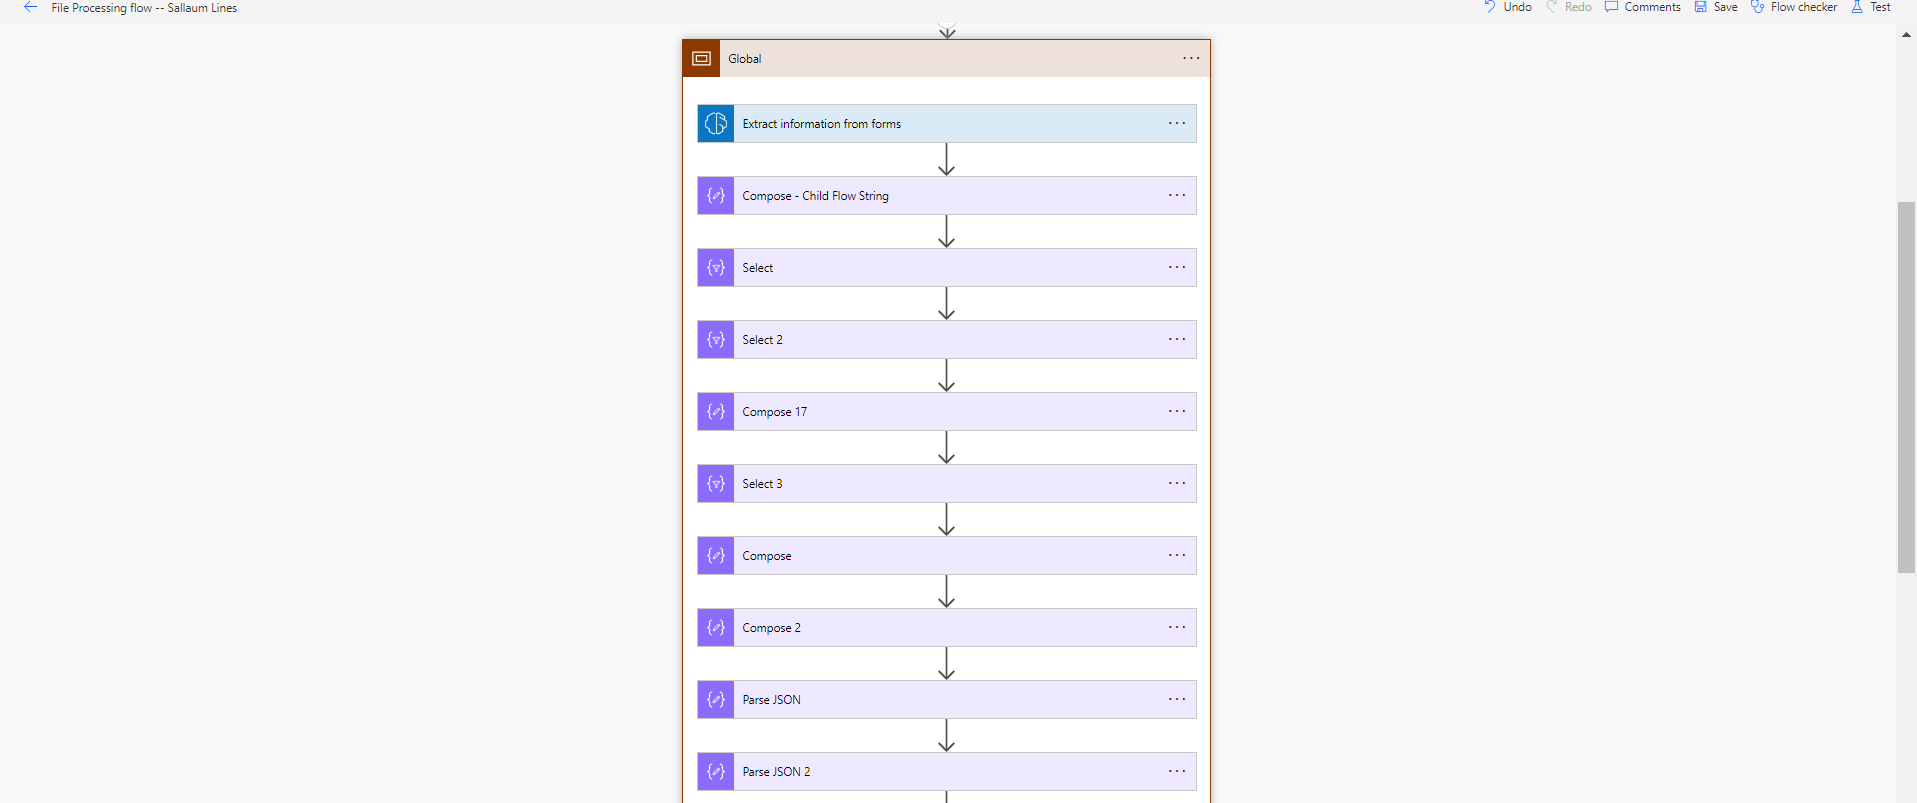The image size is (1917, 803).
Task: Click Undo in the command bar
Action: 1508,7
